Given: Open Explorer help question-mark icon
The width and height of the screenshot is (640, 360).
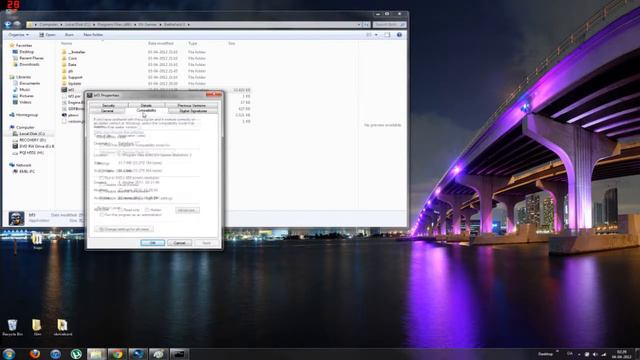Looking at the screenshot, I should (x=399, y=35).
